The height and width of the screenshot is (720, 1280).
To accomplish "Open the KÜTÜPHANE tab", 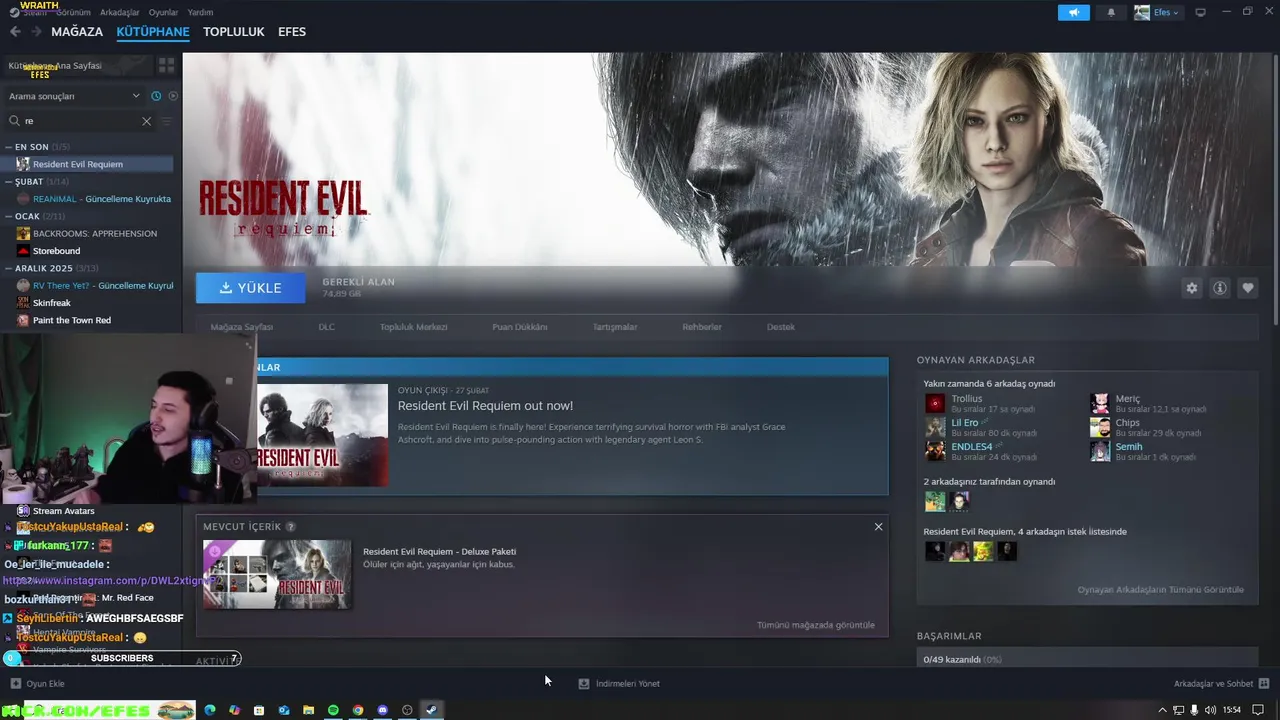I will [153, 32].
